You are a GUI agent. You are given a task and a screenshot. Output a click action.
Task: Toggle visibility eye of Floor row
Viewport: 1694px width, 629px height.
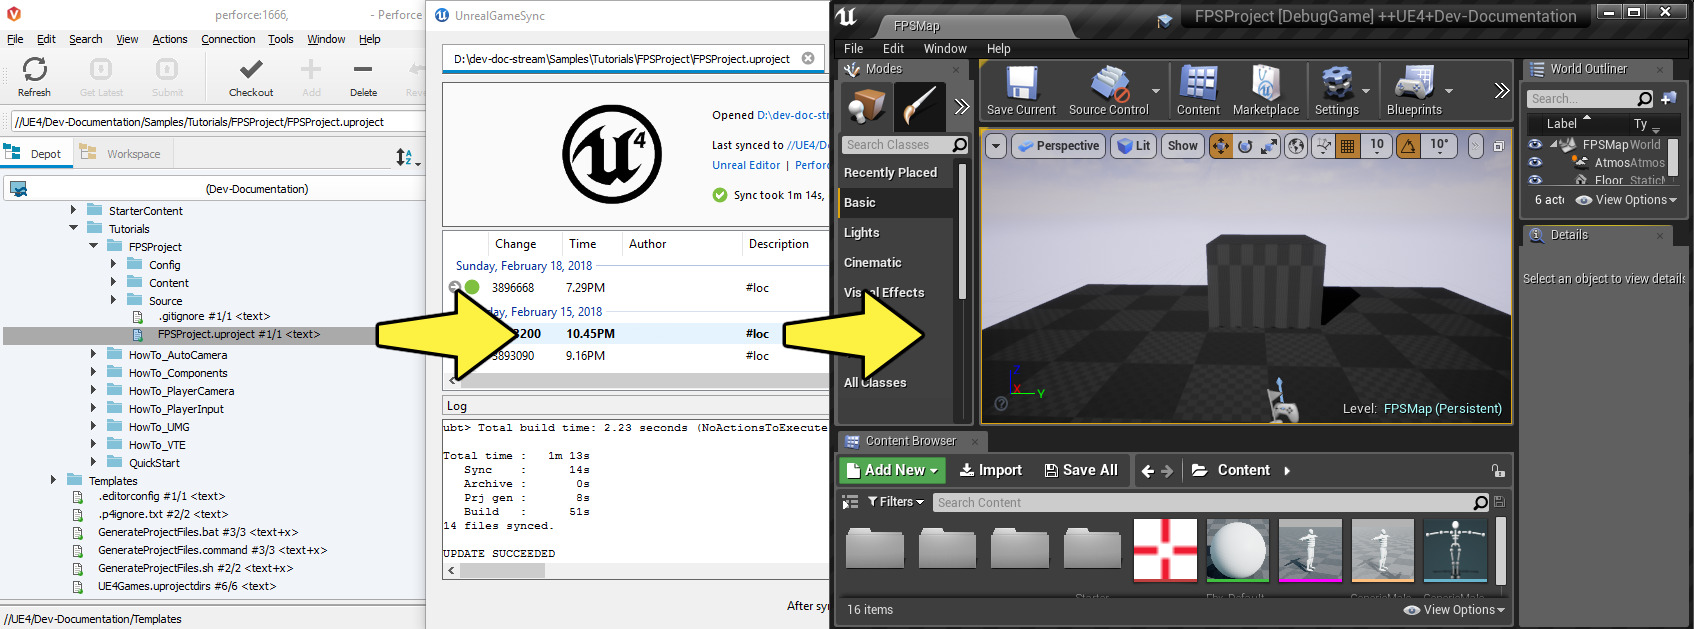tap(1535, 180)
